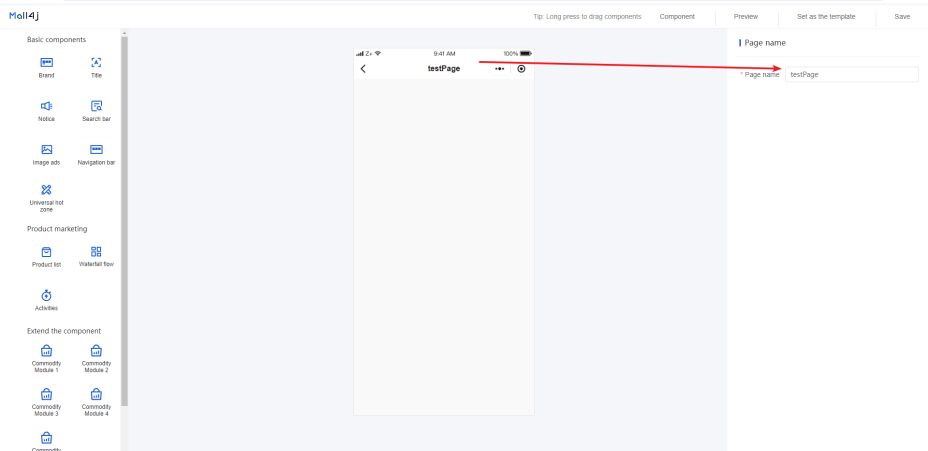Screen dimensions: 928x451
Task: Focus the Page name input field
Action: click(852, 75)
